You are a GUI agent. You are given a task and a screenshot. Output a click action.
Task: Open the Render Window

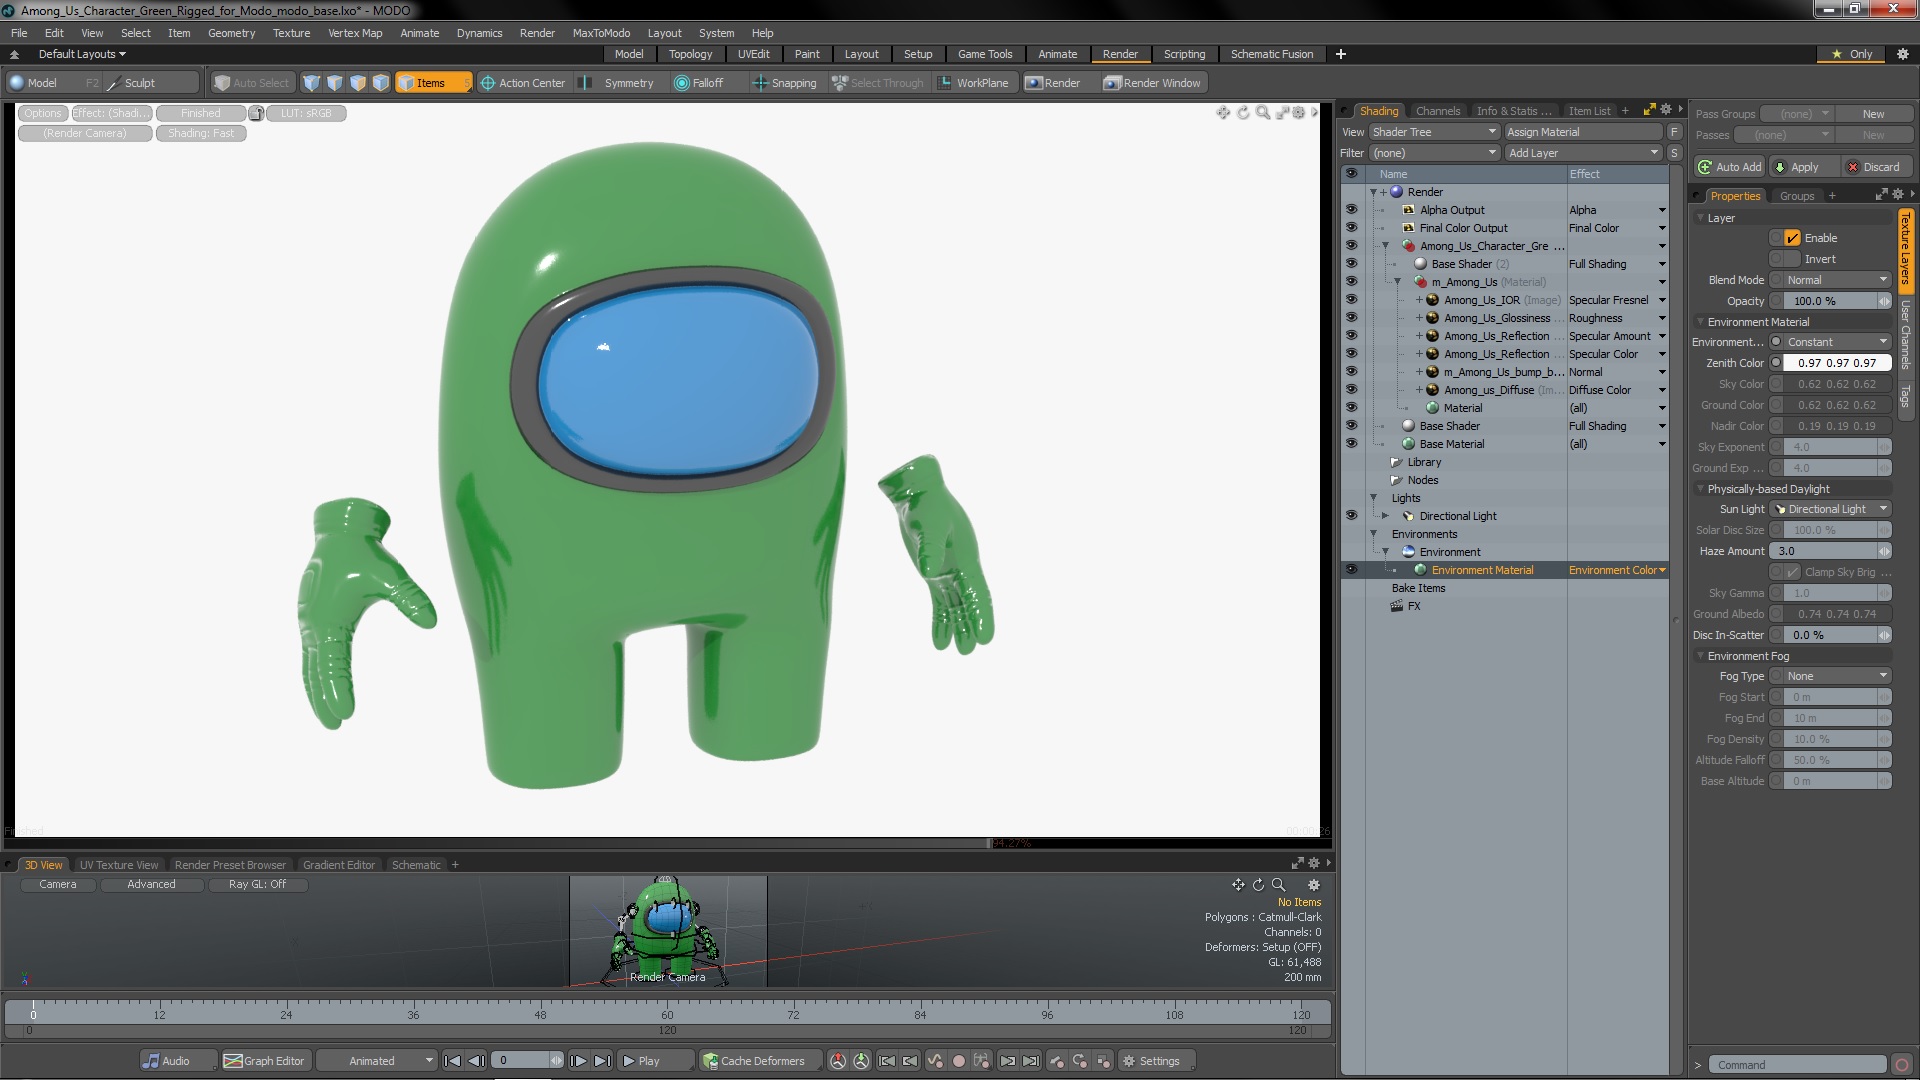(x=1153, y=83)
